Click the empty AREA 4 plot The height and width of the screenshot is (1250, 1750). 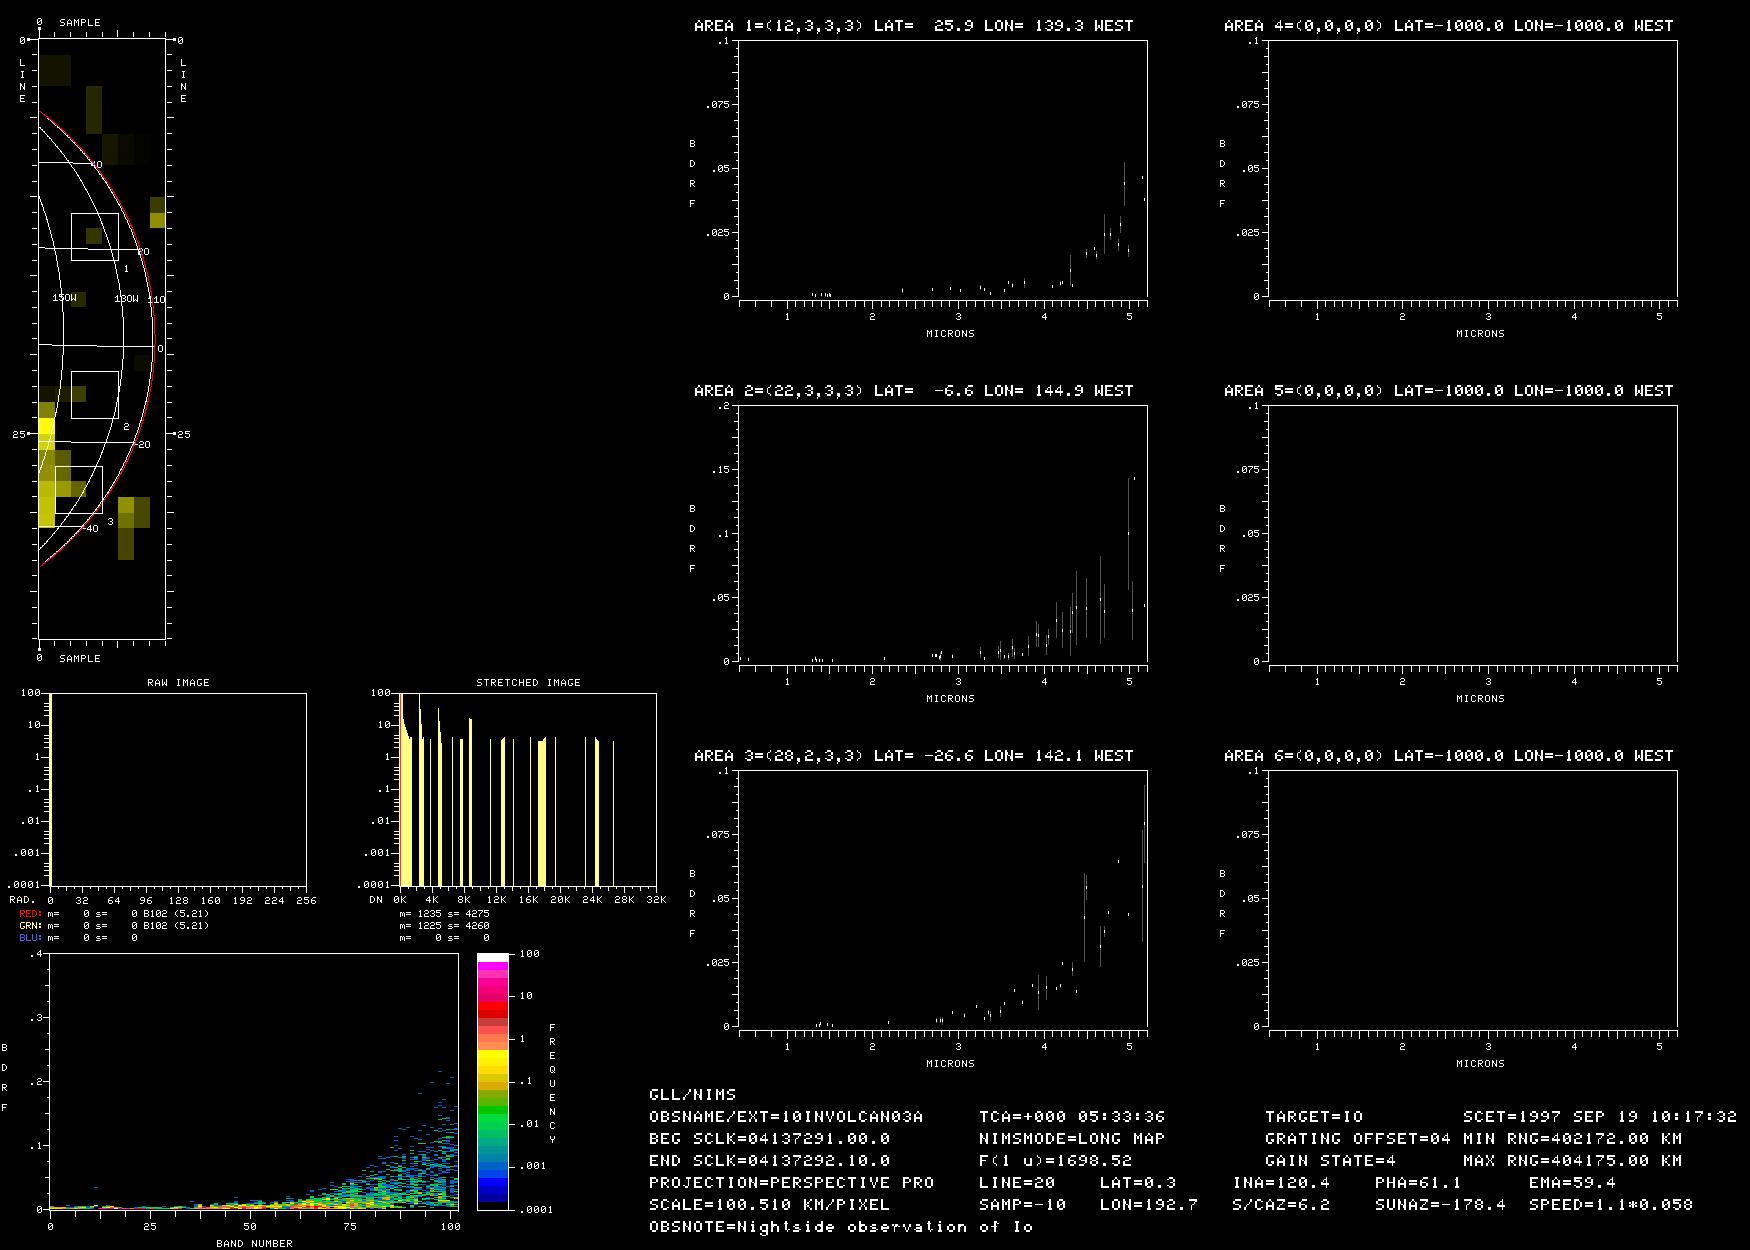[x=1472, y=170]
